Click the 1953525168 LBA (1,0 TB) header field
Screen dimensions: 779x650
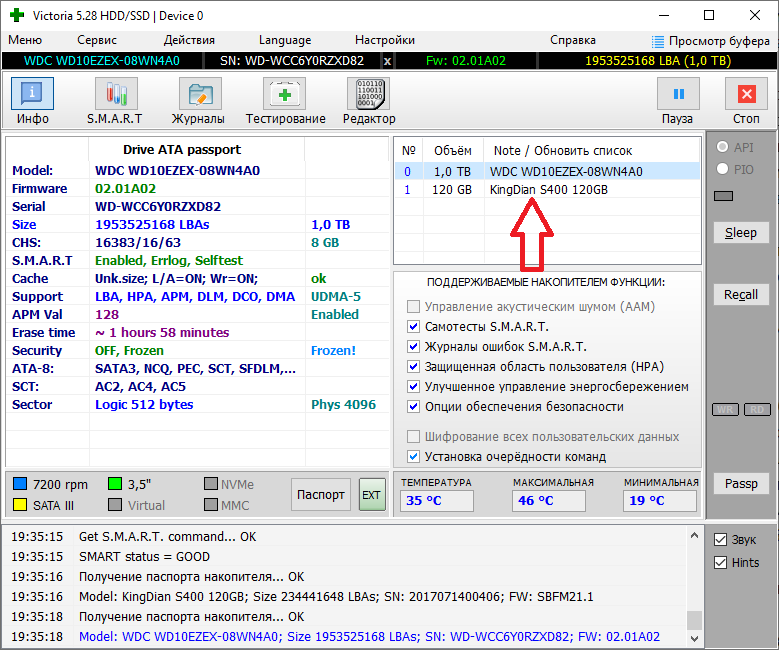(x=657, y=61)
